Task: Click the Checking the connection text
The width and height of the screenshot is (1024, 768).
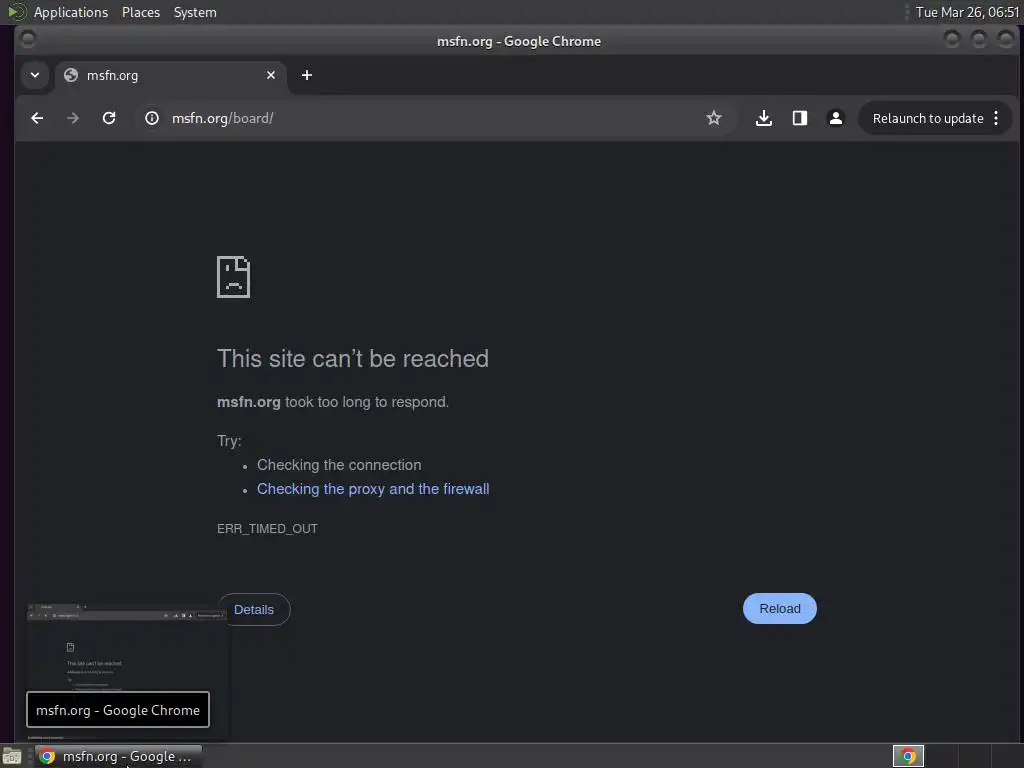Action: pyautogui.click(x=339, y=465)
